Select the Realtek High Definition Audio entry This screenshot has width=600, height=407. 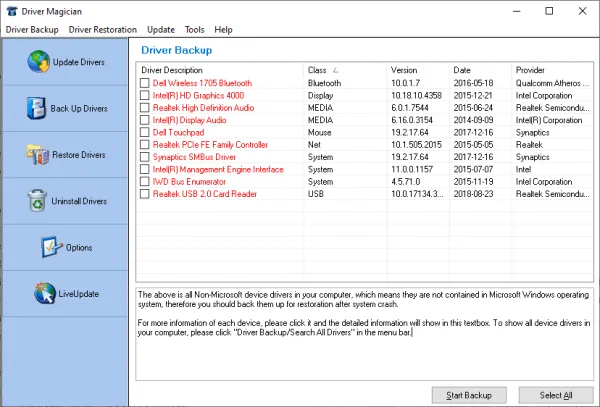203,107
